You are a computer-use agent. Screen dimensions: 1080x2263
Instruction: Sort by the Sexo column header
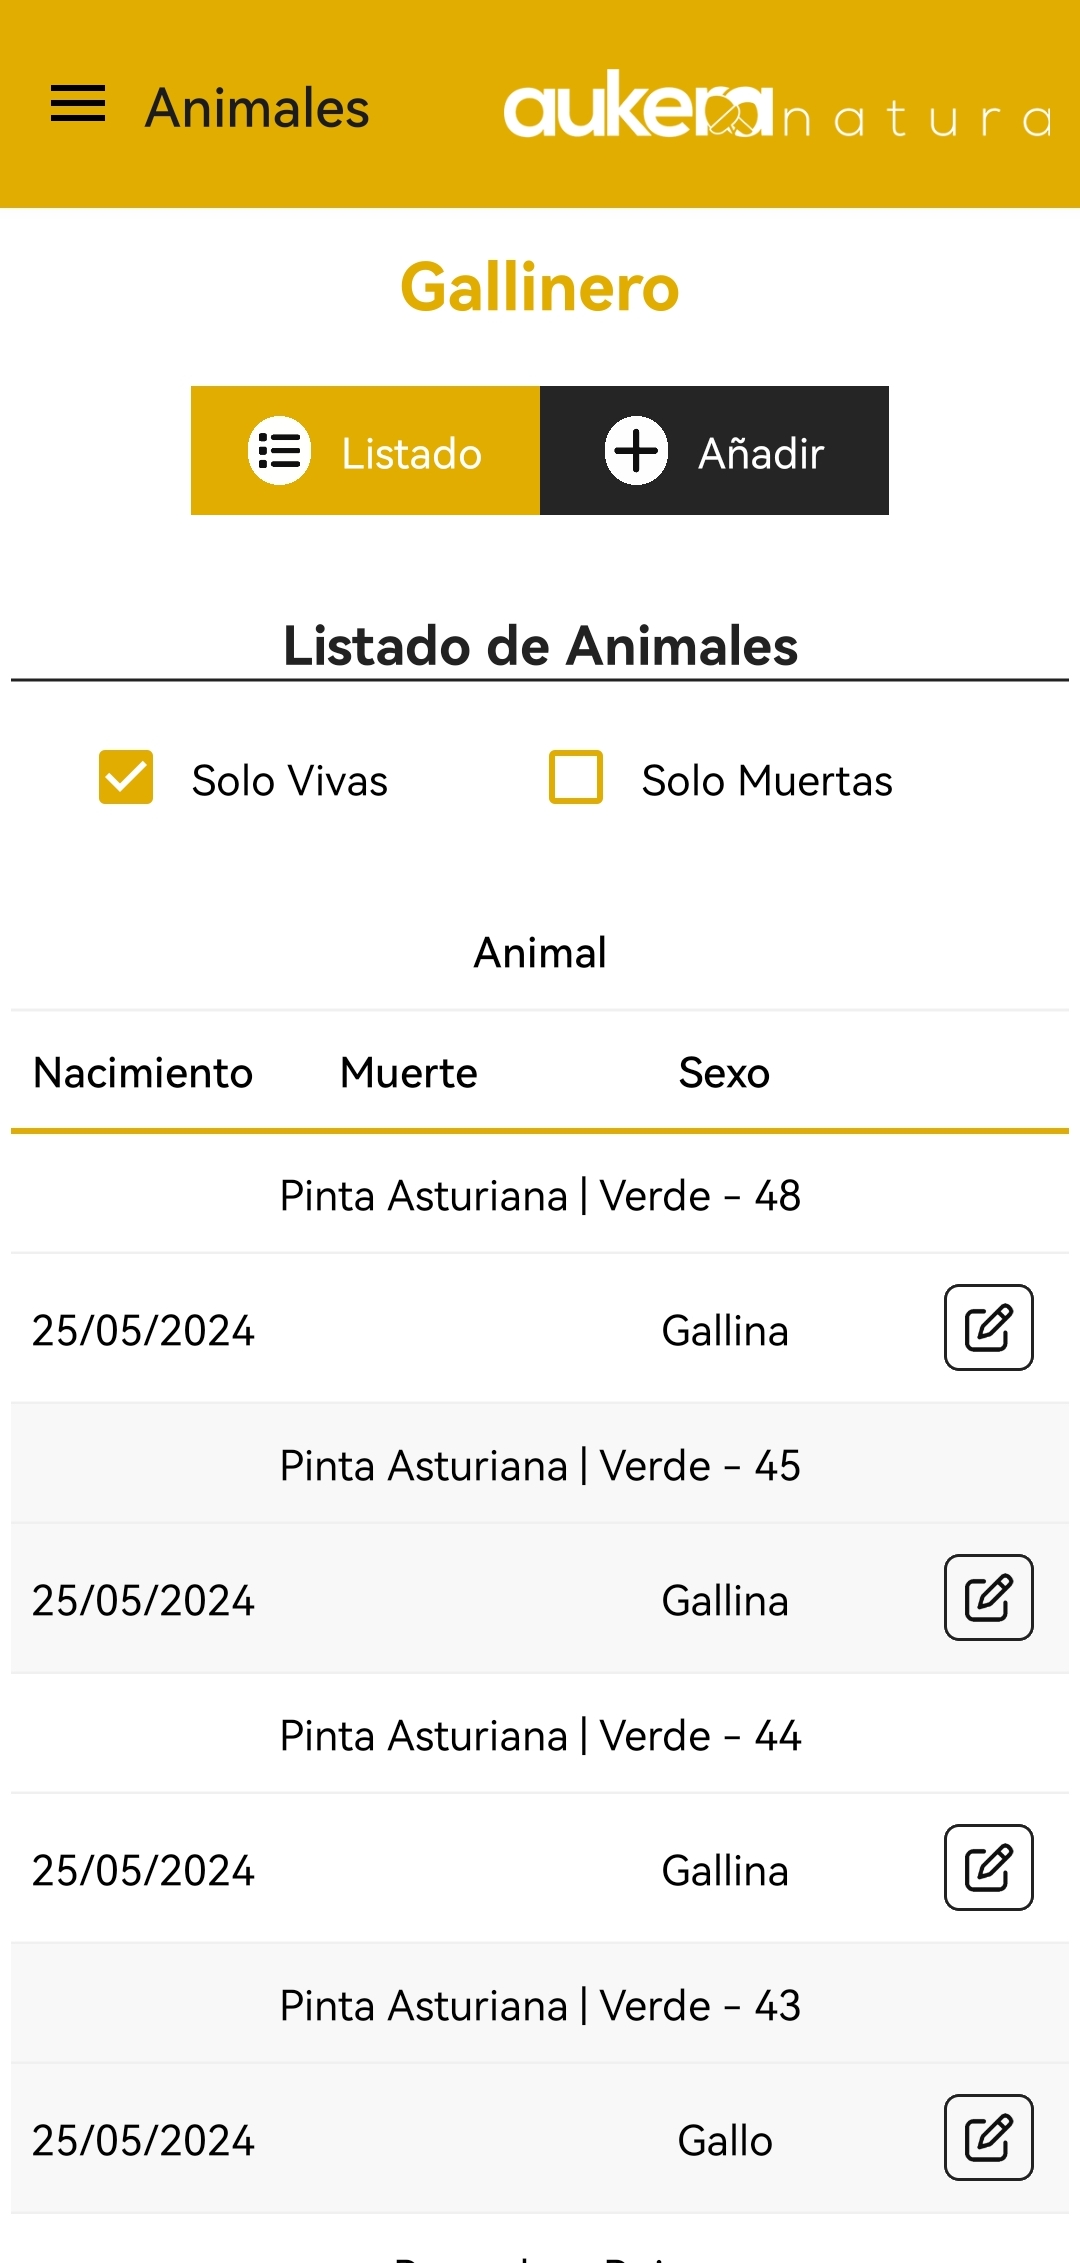coord(724,1073)
